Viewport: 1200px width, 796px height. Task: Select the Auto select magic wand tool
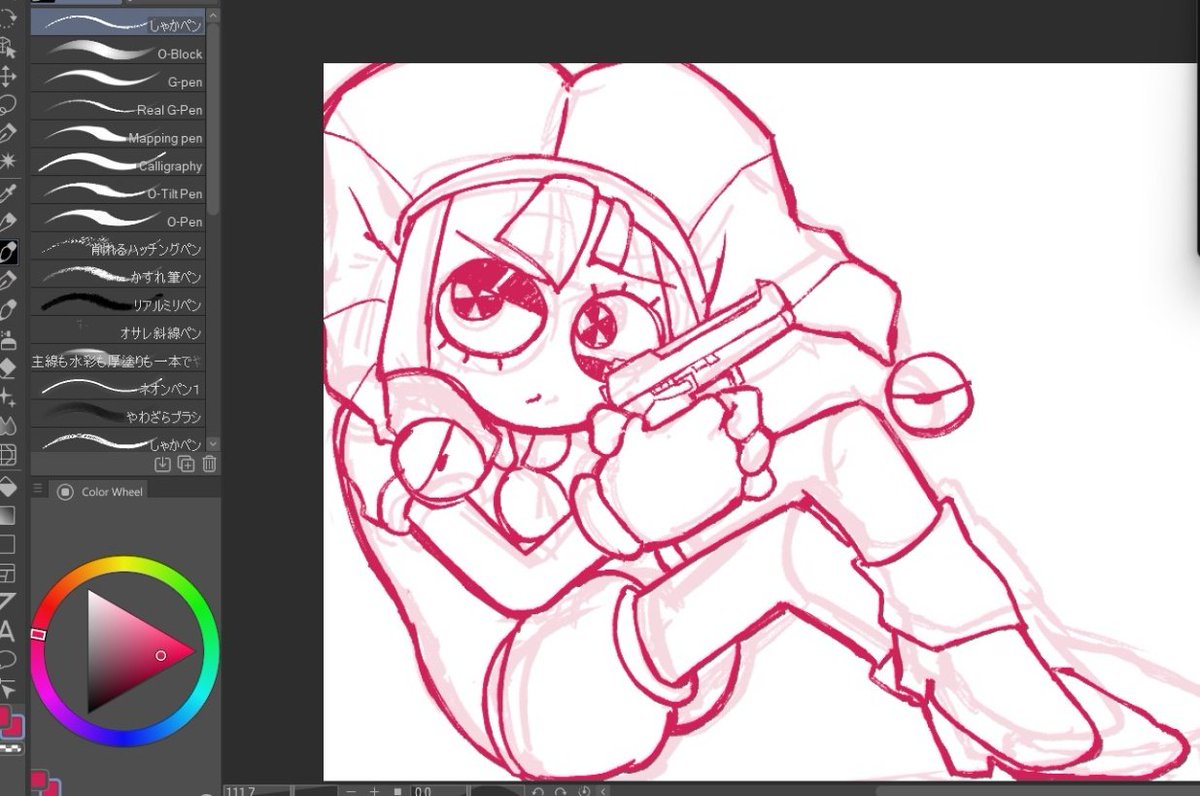tap(8, 160)
